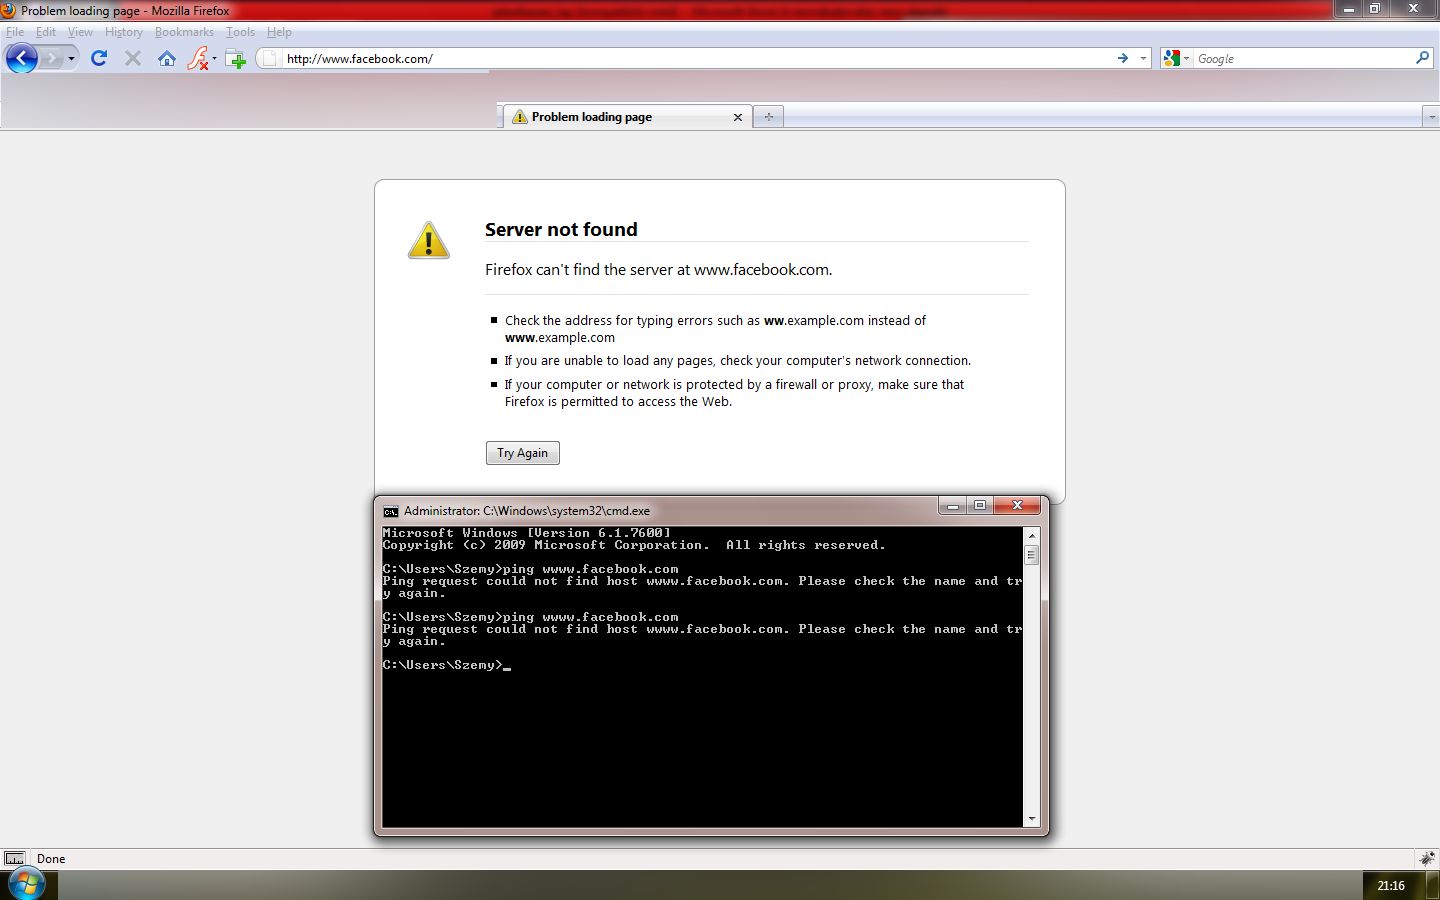1440x900 pixels.
Task: Open the list all tabs dropdown
Action: (1431, 117)
